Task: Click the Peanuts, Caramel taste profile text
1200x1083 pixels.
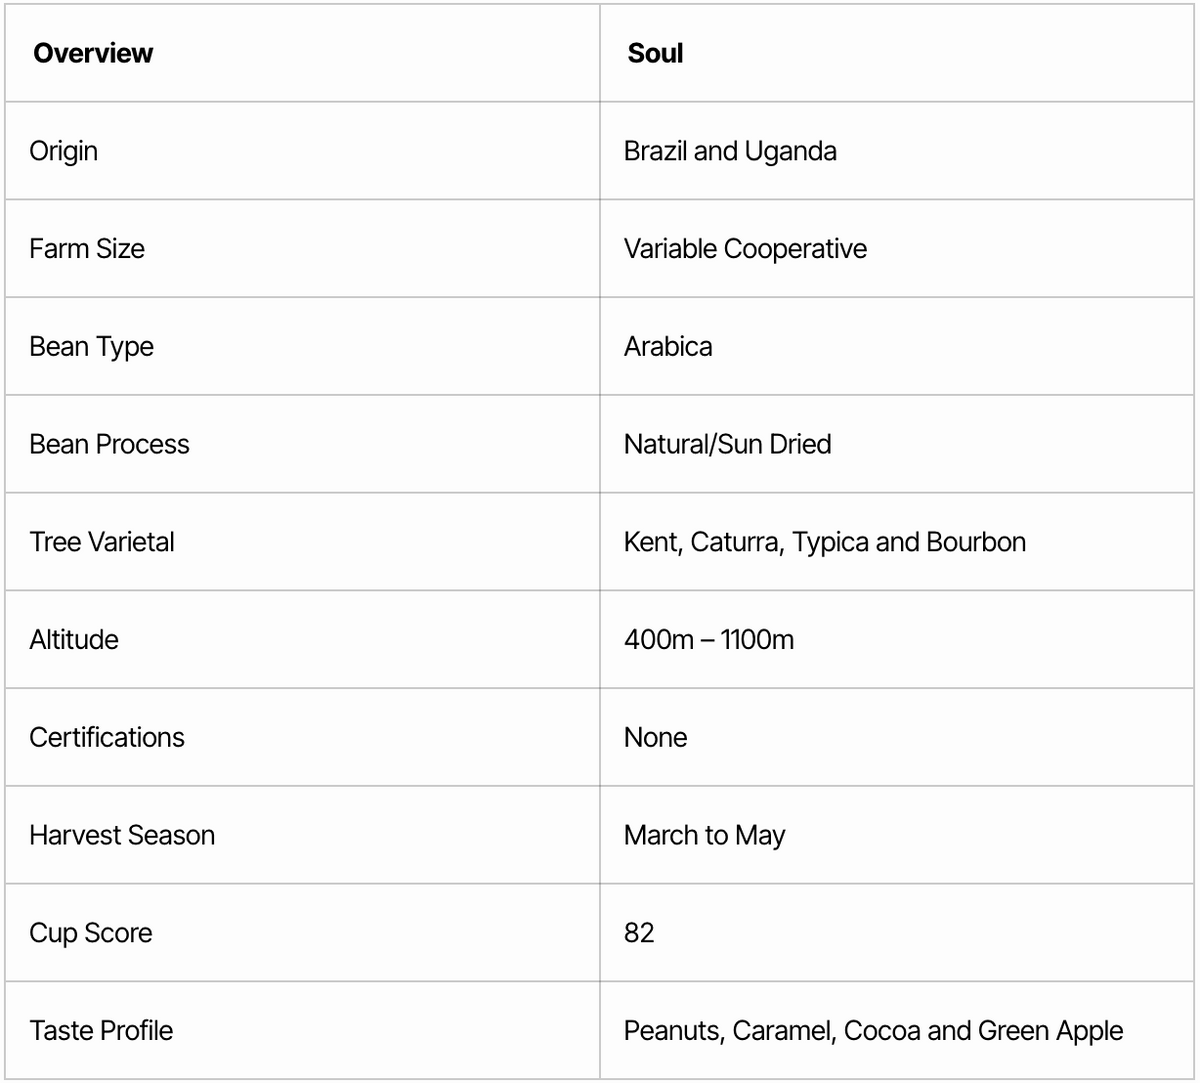Action: pyautogui.click(x=873, y=1031)
